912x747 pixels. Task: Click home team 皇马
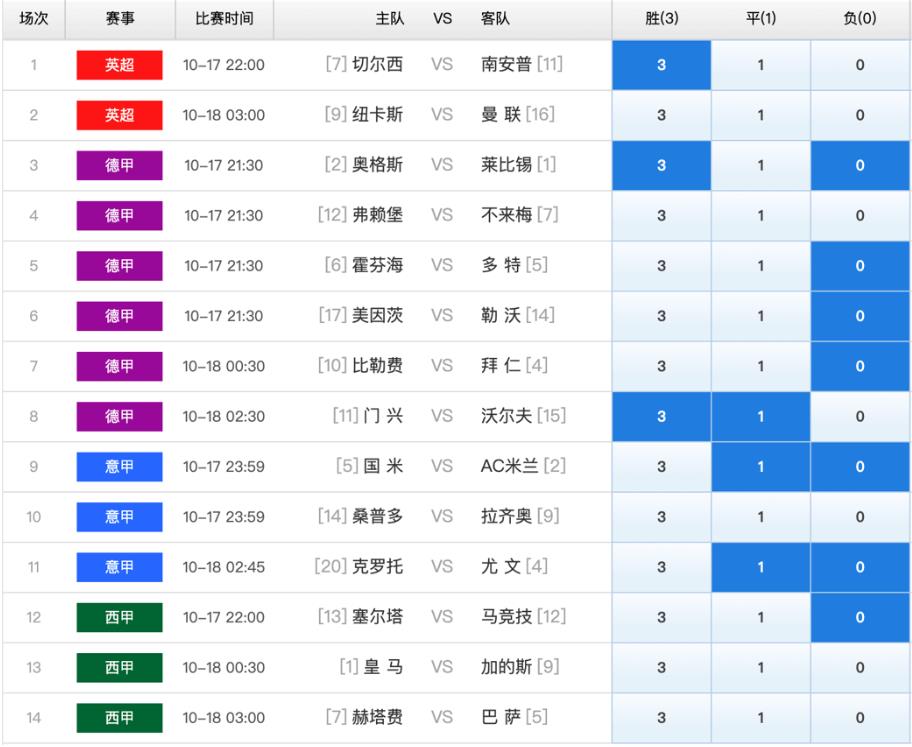[x=383, y=667]
